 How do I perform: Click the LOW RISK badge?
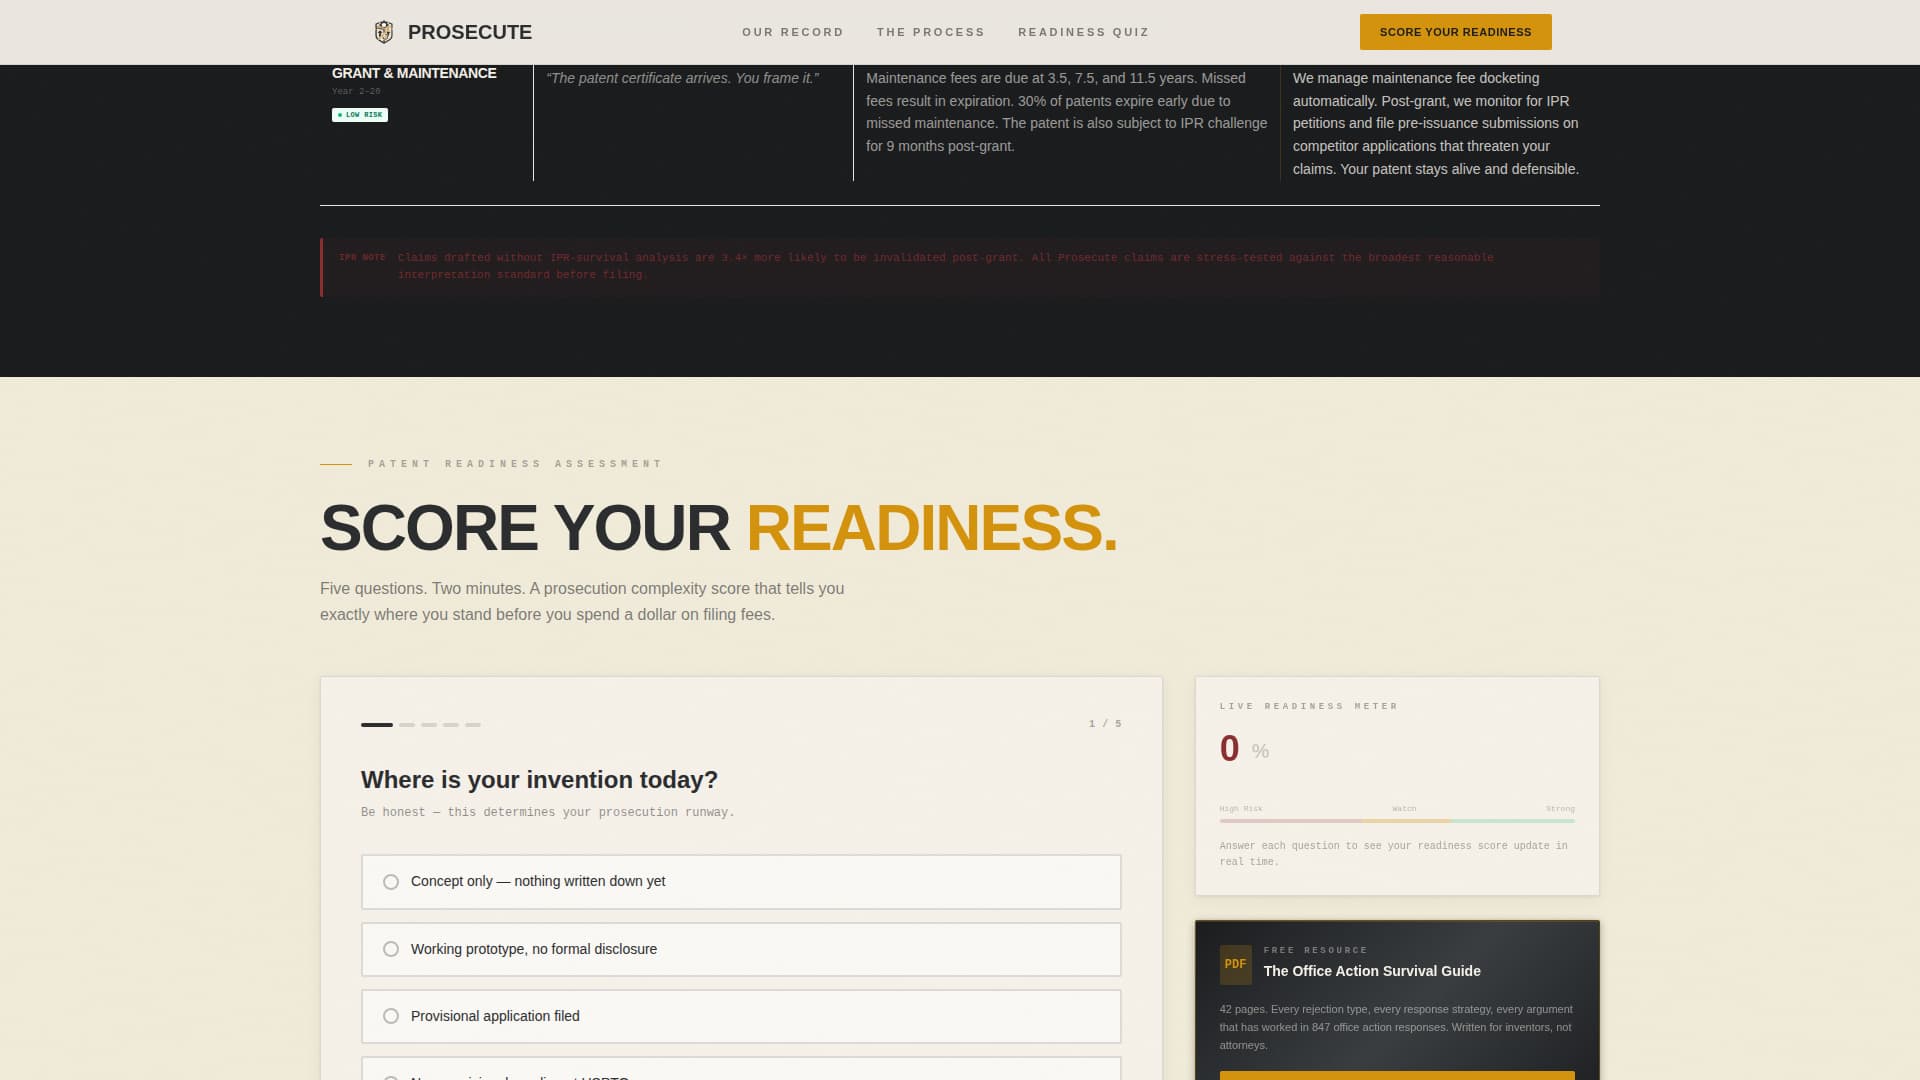point(359,114)
